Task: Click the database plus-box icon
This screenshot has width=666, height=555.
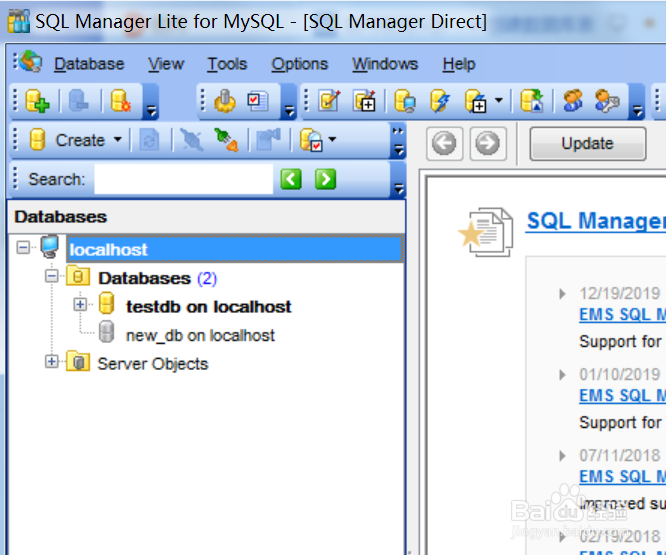Action: tap(475, 101)
